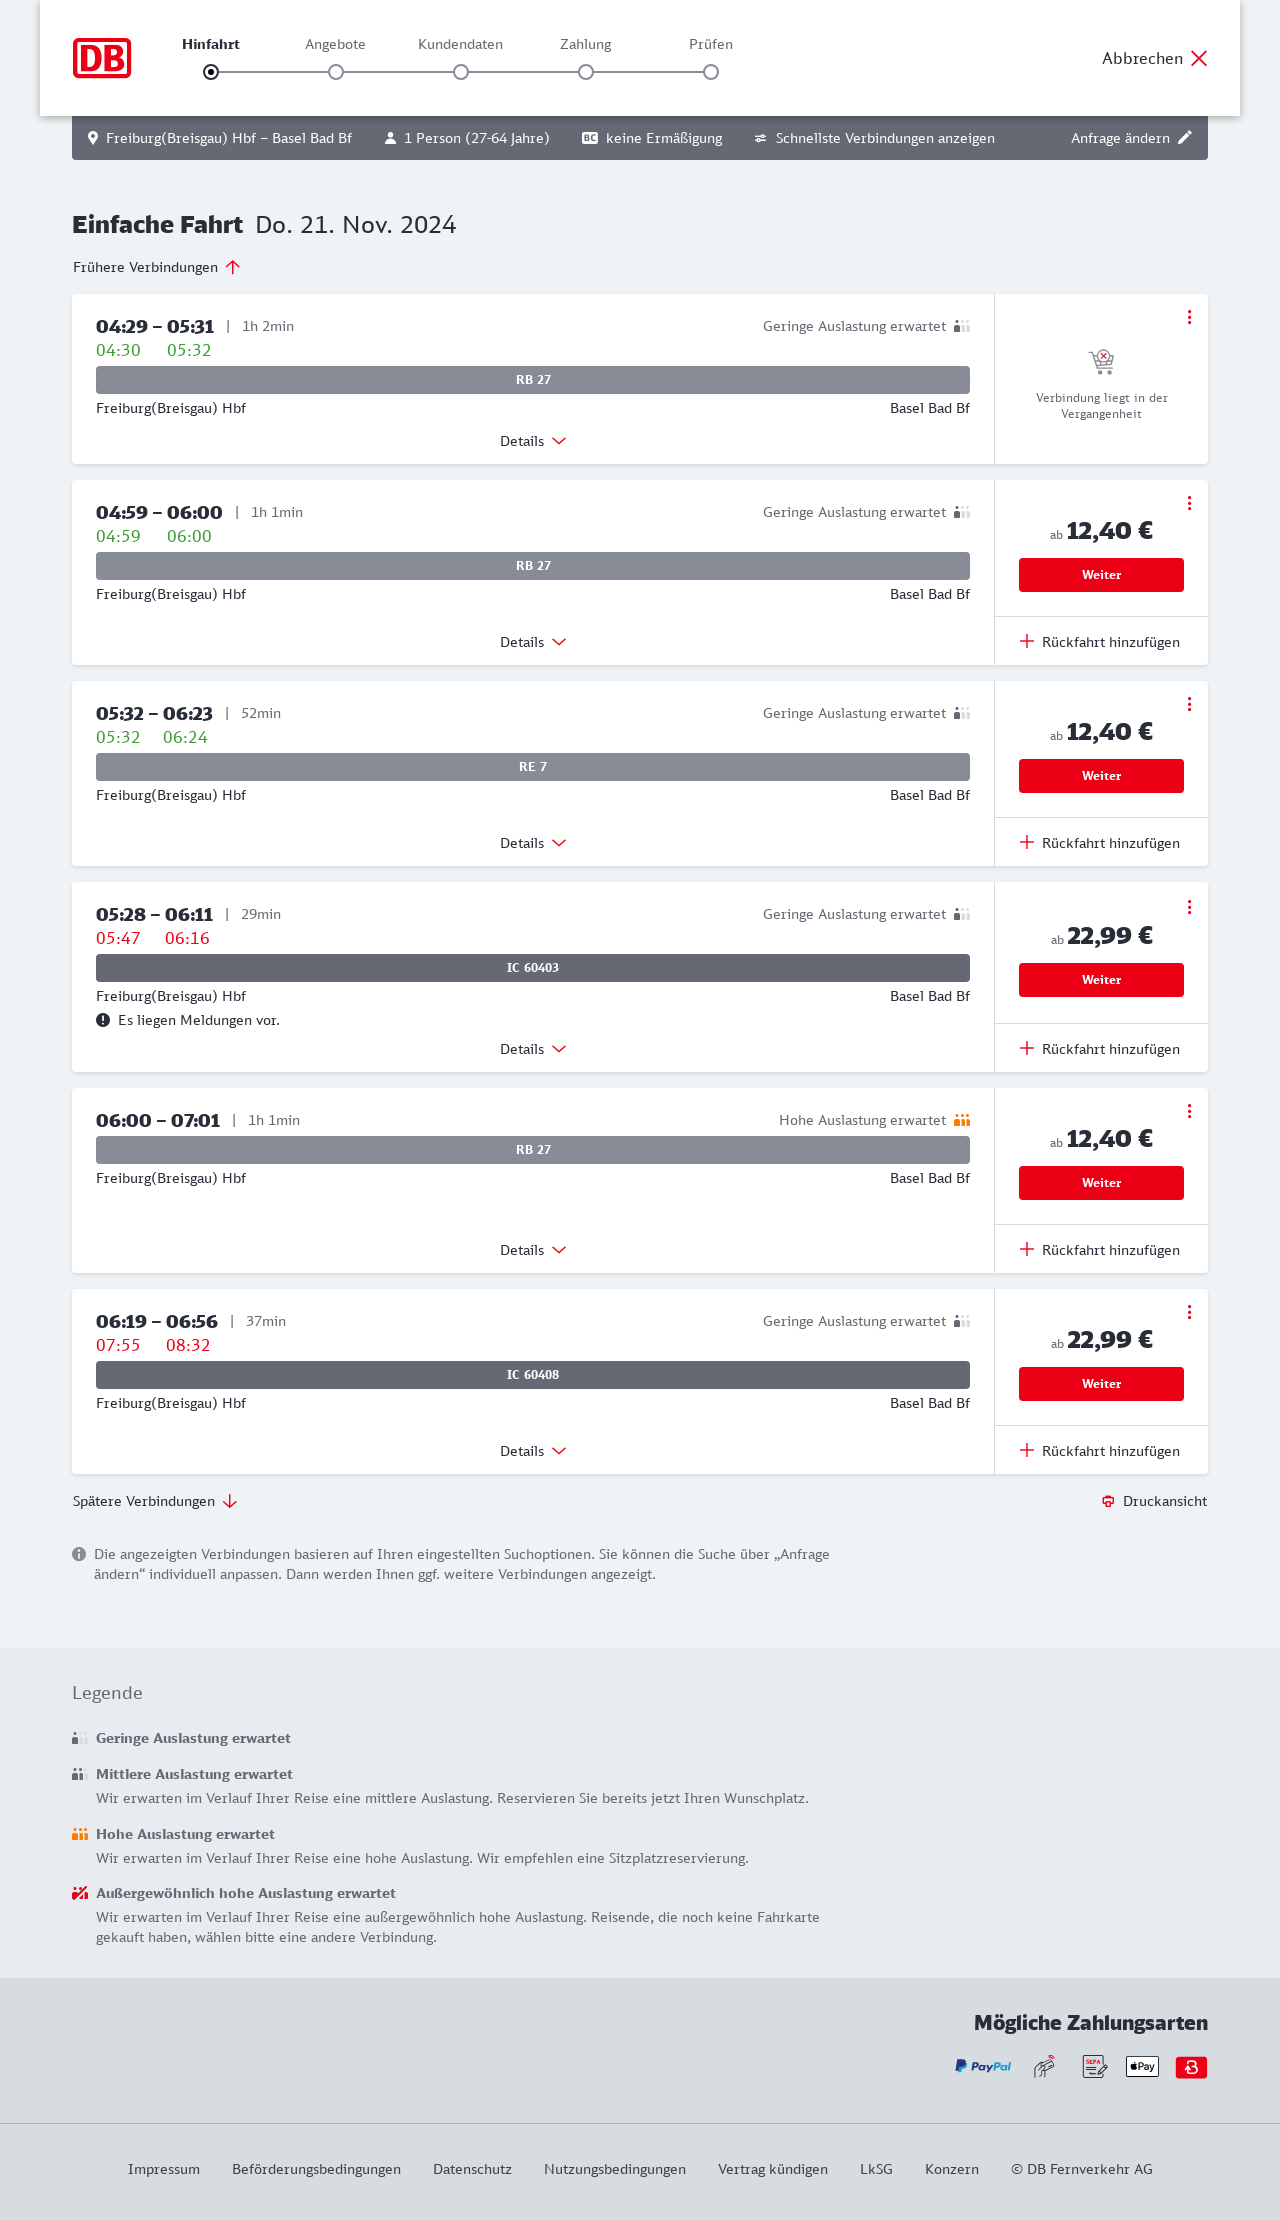
Task: Expand Details for the IC 60408 connection
Action: click(x=533, y=1451)
